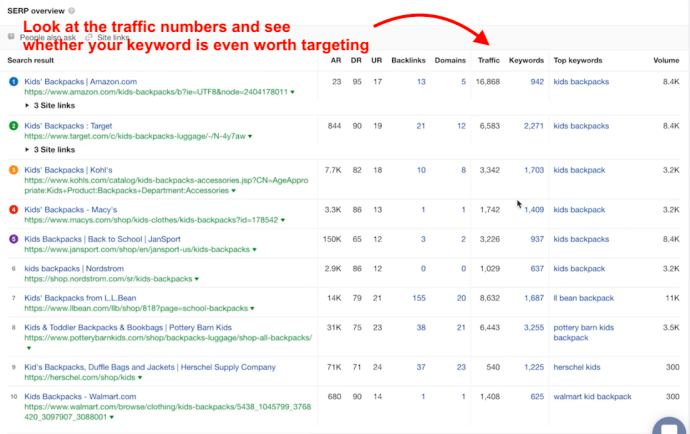Open kids backpacks | Nordstrom title link

(74, 268)
